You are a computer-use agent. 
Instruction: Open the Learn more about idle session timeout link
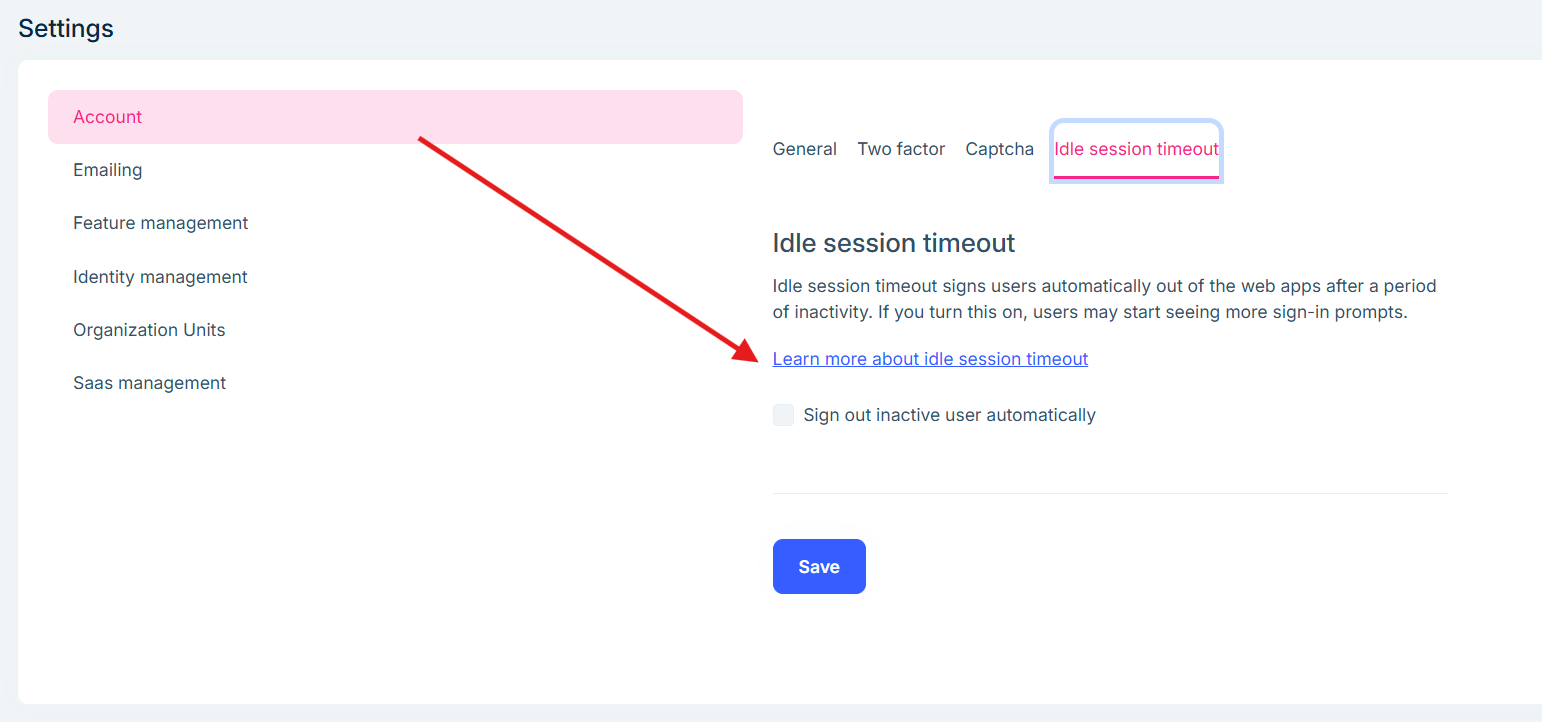930,359
